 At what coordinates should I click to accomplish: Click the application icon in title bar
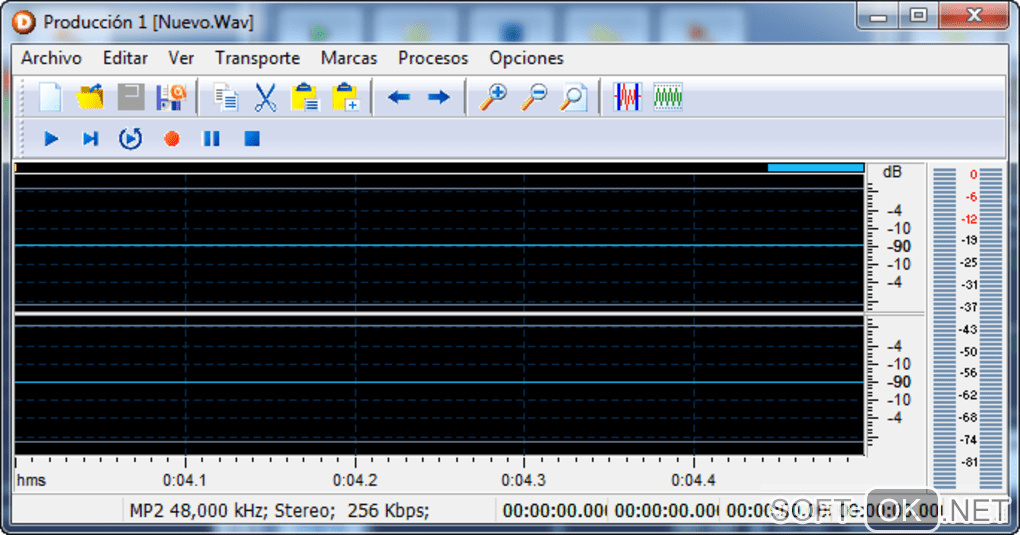(x=23, y=22)
